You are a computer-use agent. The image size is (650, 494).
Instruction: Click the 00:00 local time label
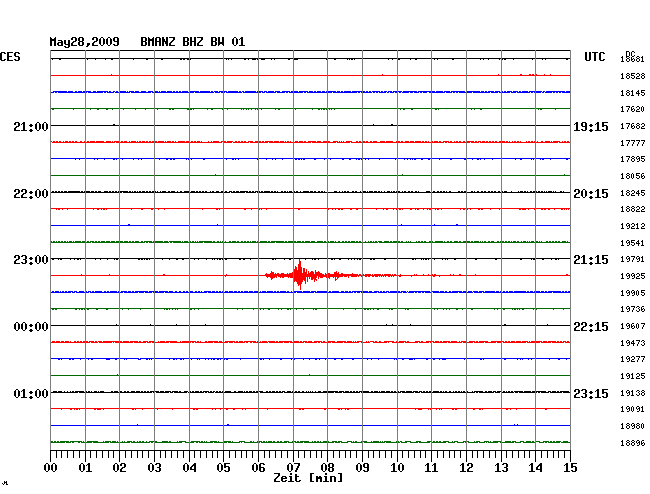[31, 327]
